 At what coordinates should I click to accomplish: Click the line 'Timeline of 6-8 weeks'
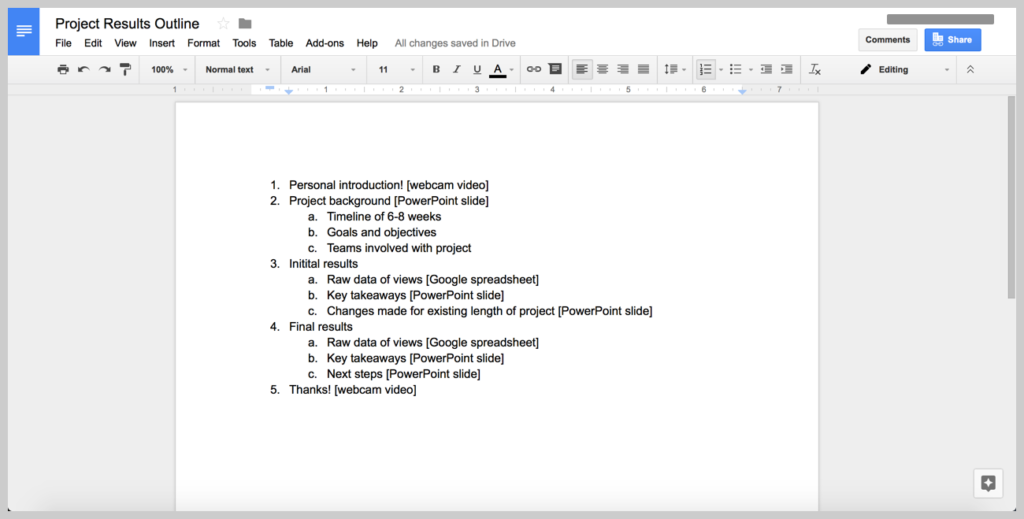pos(384,216)
